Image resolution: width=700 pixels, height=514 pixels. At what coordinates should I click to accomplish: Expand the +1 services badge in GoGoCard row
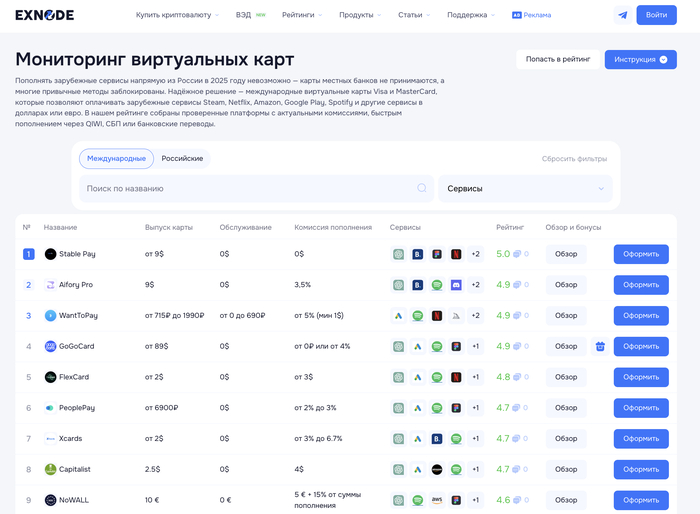tap(475, 347)
